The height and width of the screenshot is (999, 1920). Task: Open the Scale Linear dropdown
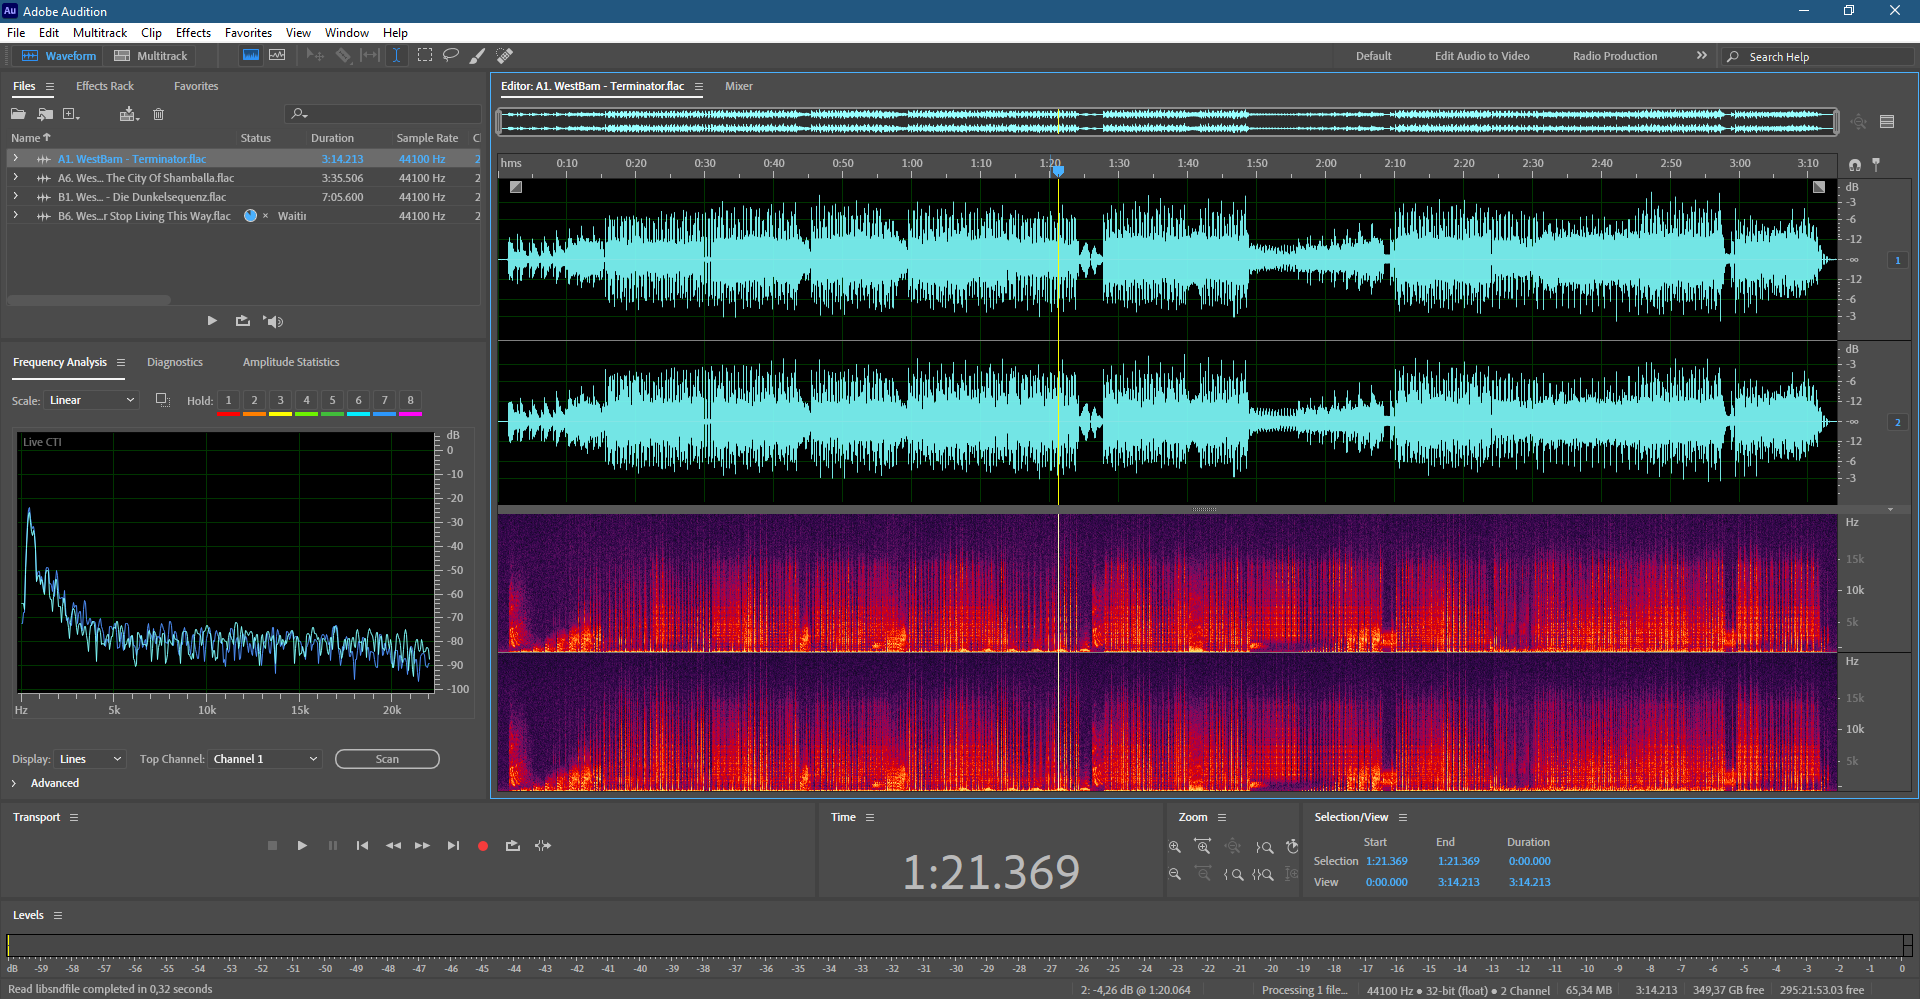[91, 400]
